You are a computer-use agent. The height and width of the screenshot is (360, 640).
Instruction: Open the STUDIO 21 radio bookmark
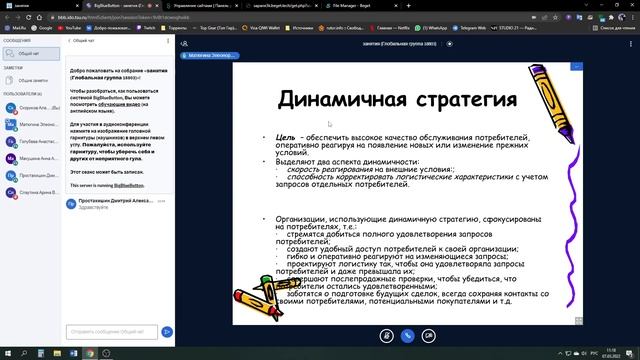click(514, 28)
